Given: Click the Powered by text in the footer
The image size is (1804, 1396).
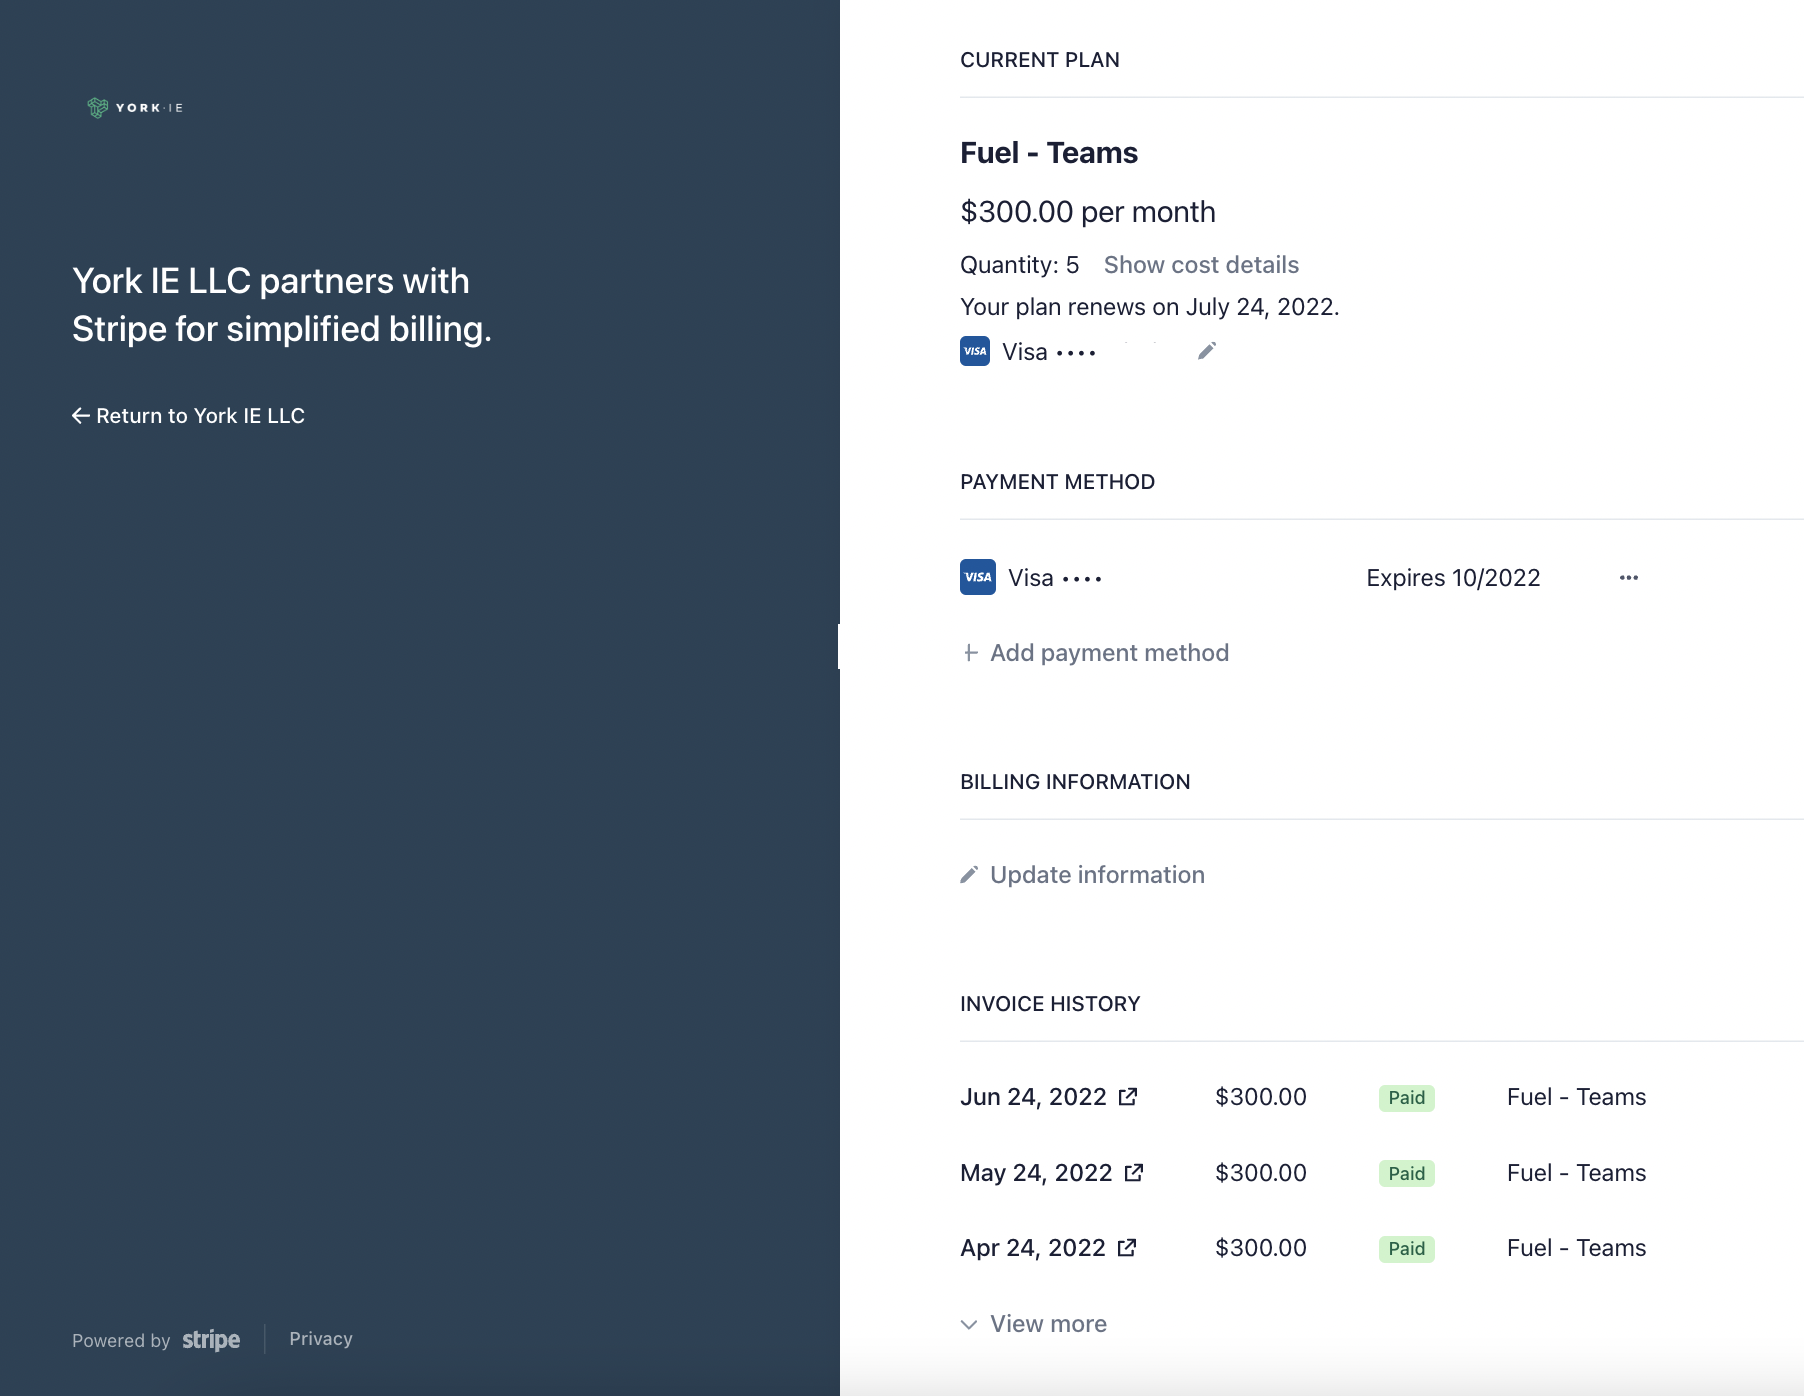Looking at the screenshot, I should (x=121, y=1341).
